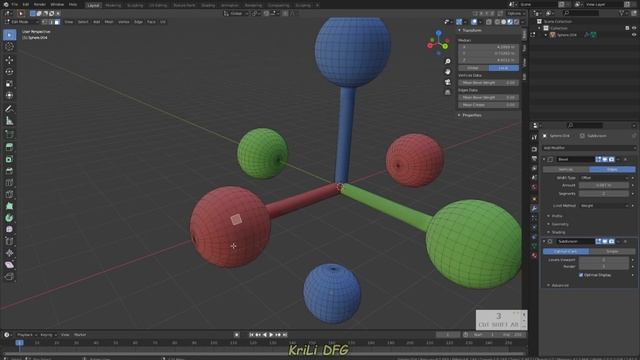The image size is (640, 360).
Task: Choose the Move tool
Action: (9, 60)
